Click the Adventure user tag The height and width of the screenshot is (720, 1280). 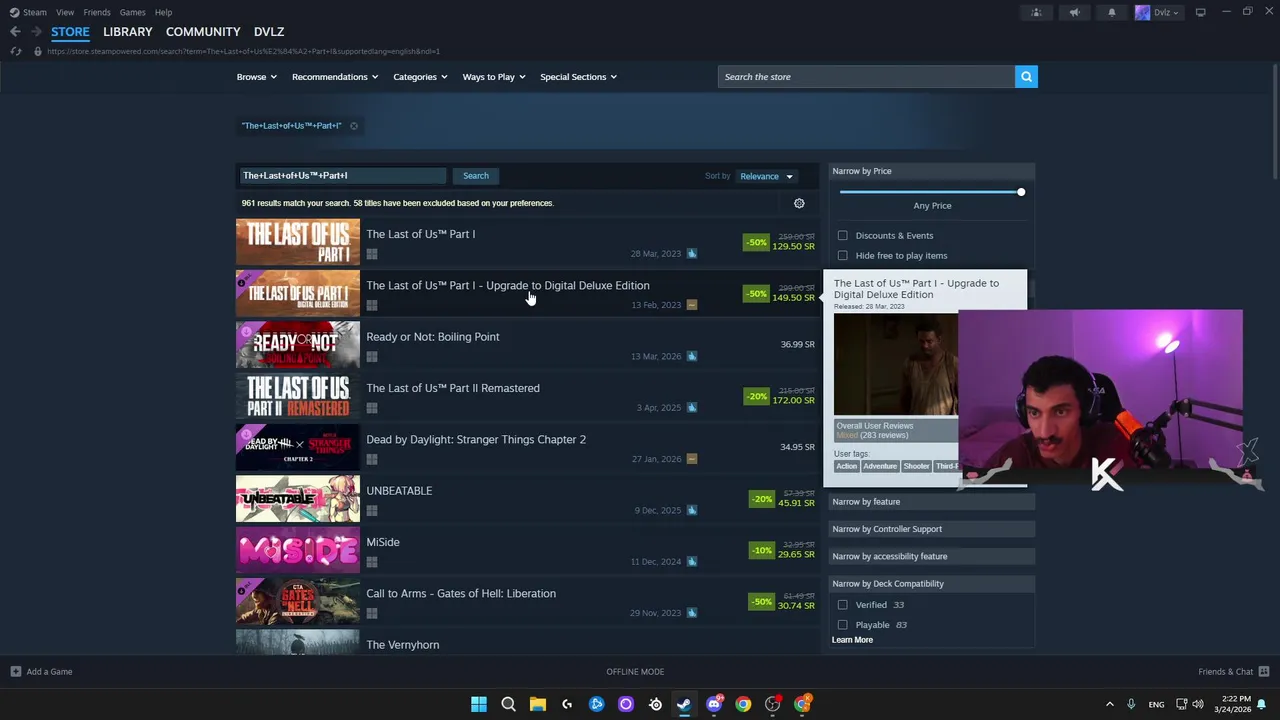880,466
